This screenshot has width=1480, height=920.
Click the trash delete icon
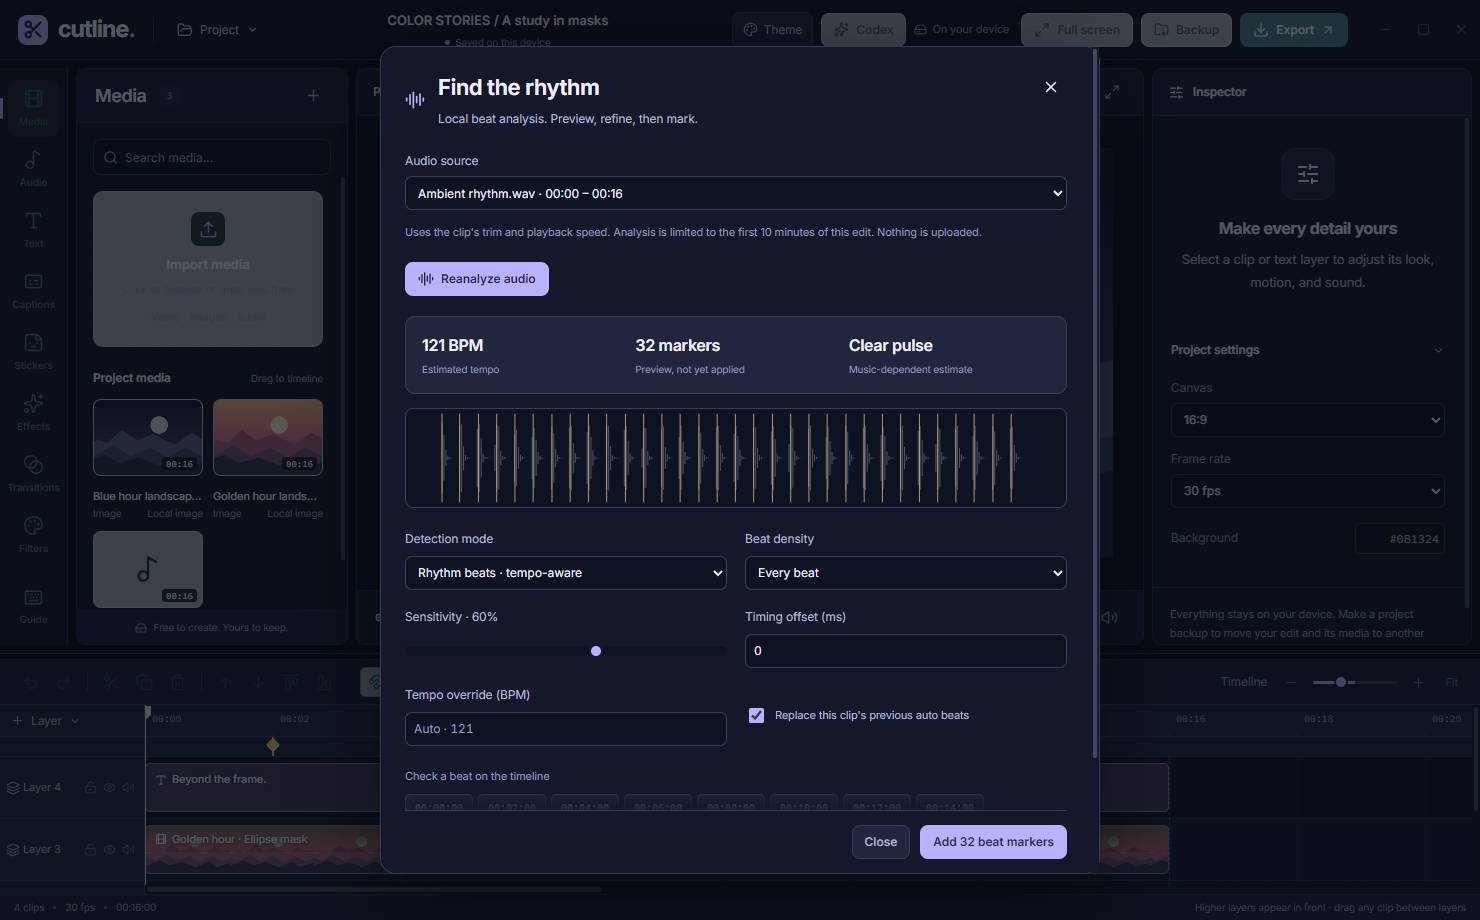(178, 683)
